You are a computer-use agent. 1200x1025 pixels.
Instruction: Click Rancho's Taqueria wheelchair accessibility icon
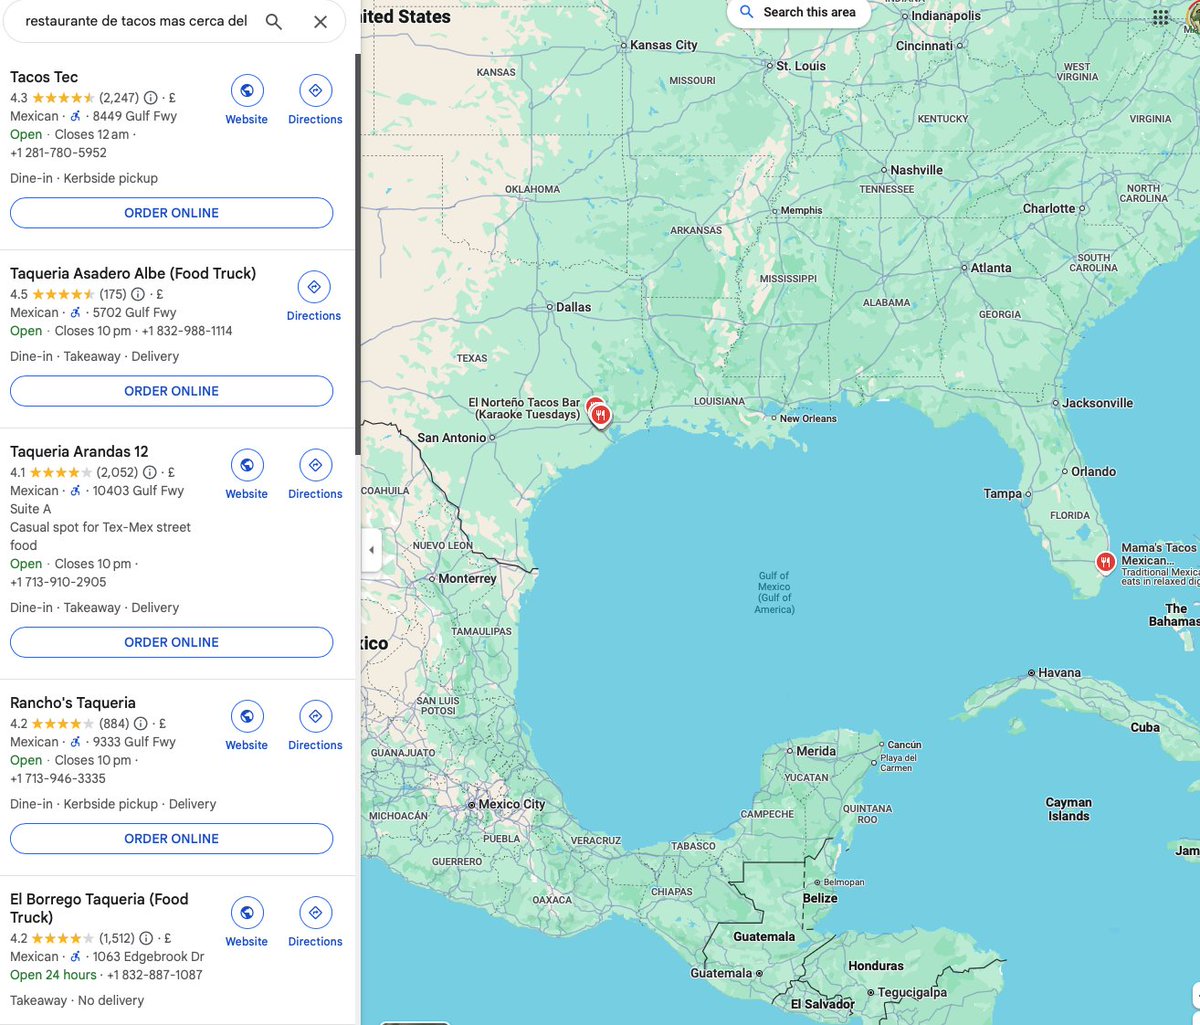click(75, 742)
